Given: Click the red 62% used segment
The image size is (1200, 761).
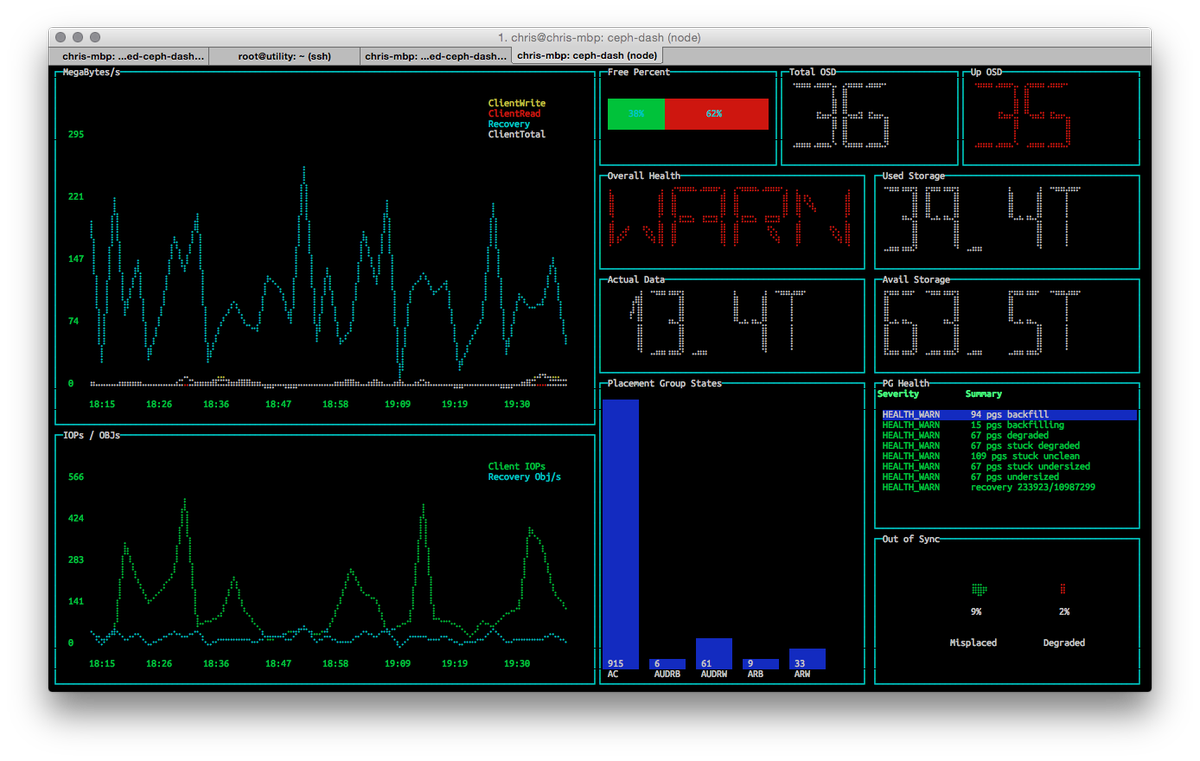Looking at the screenshot, I should pyautogui.click(x=716, y=114).
